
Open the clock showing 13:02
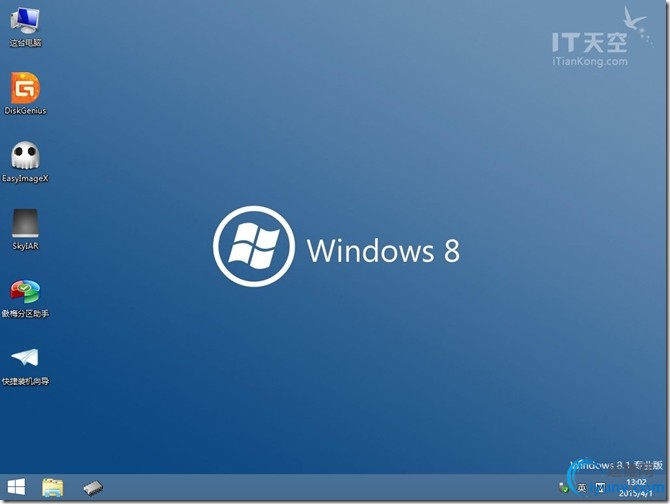636,487
